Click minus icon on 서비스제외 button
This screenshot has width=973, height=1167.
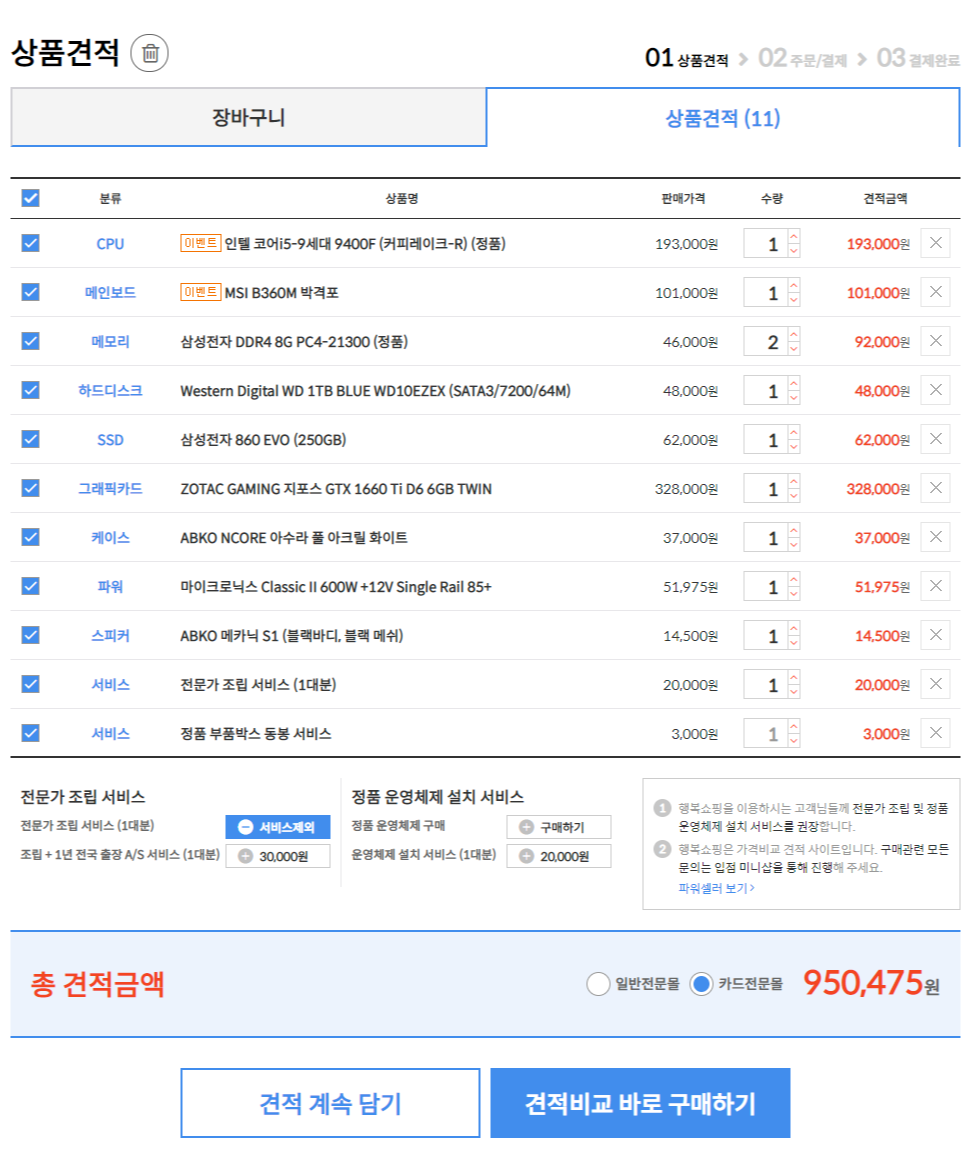click(x=246, y=827)
